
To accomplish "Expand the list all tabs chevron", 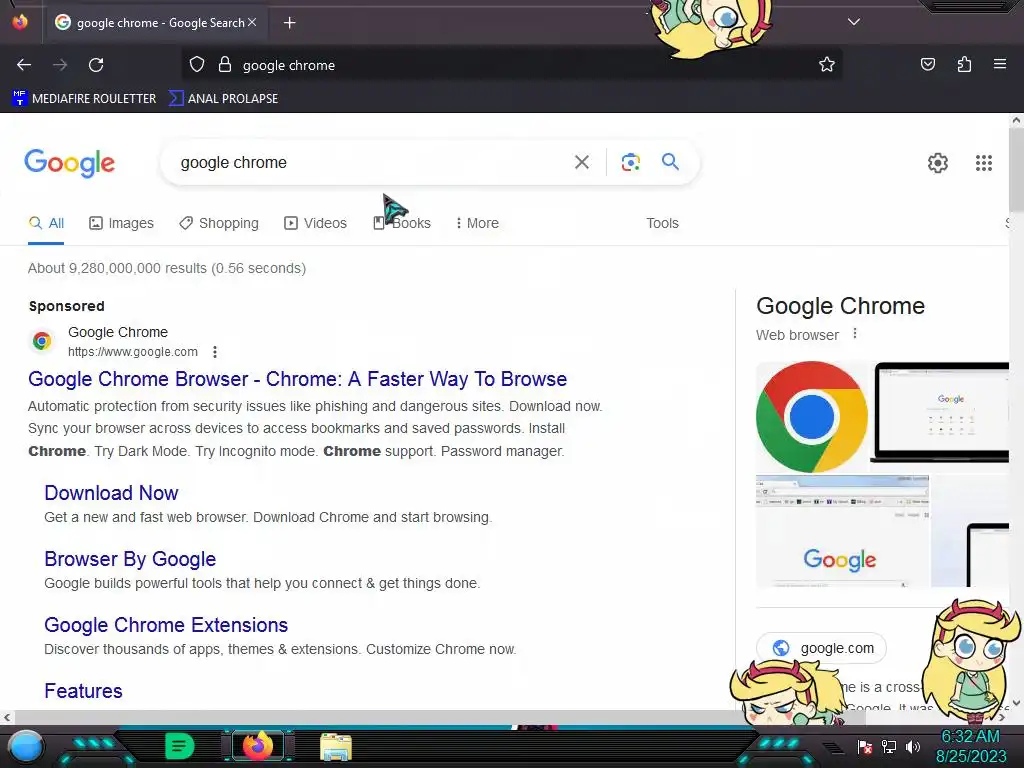I will [x=854, y=22].
